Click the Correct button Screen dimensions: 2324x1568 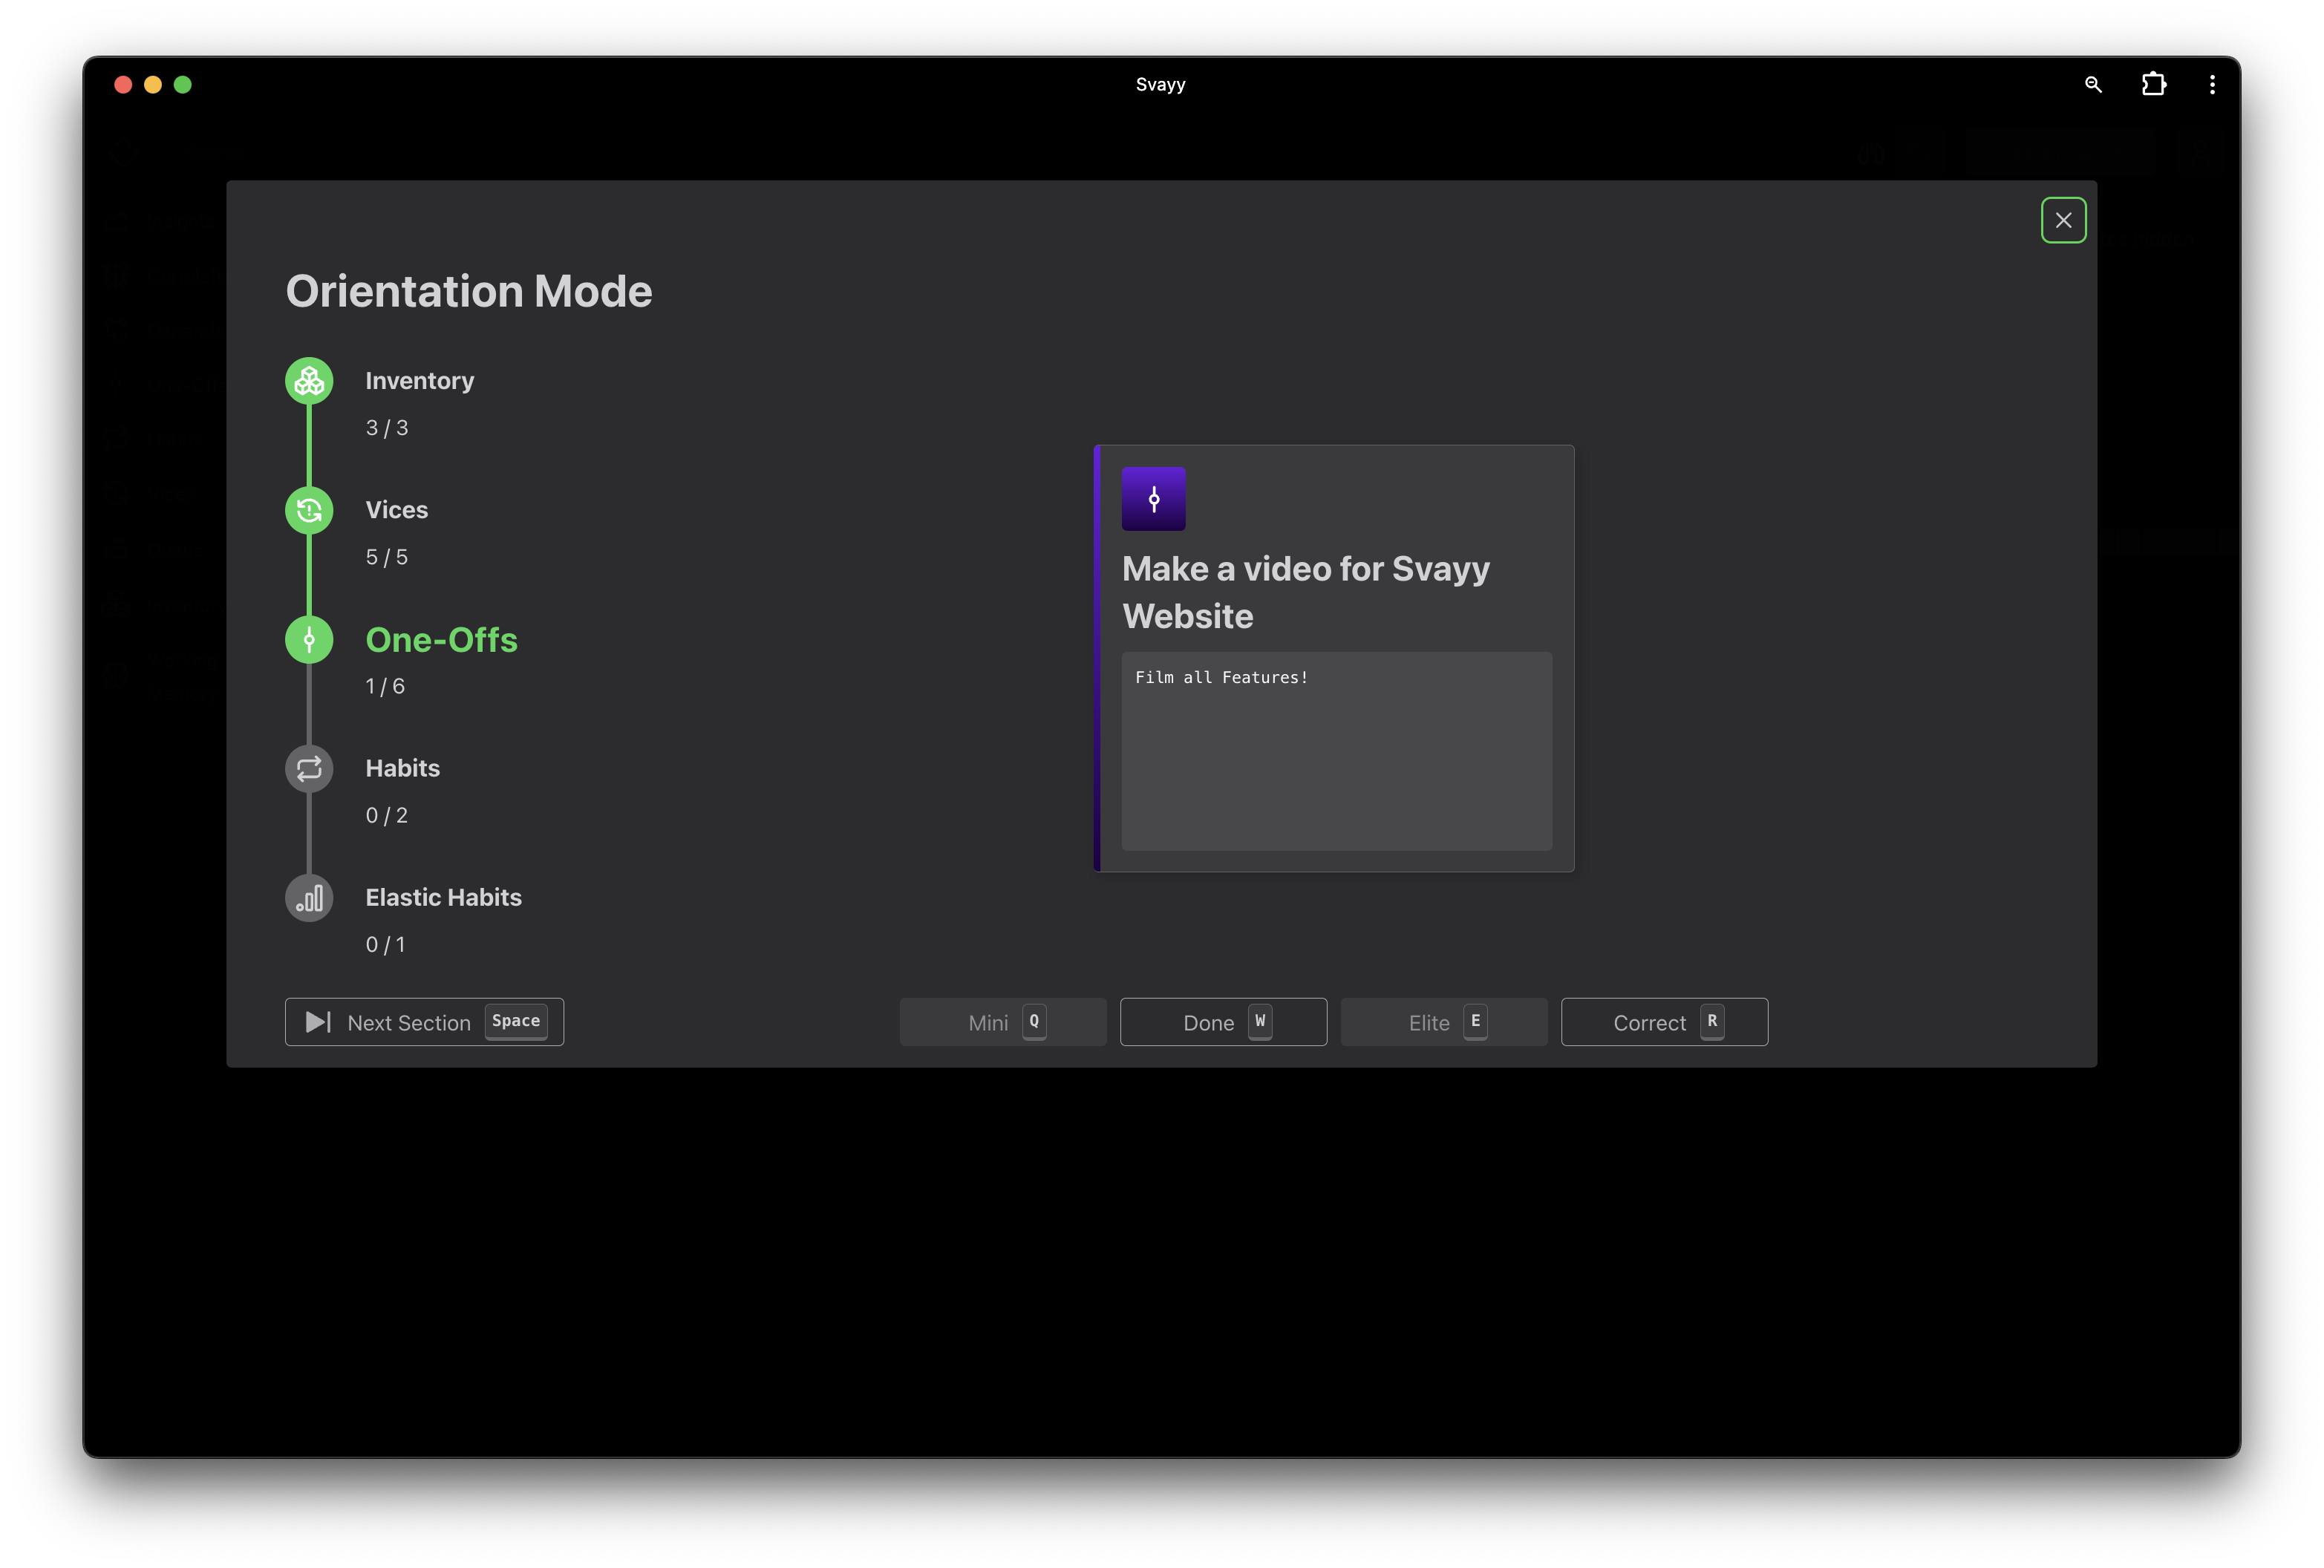click(1664, 1022)
